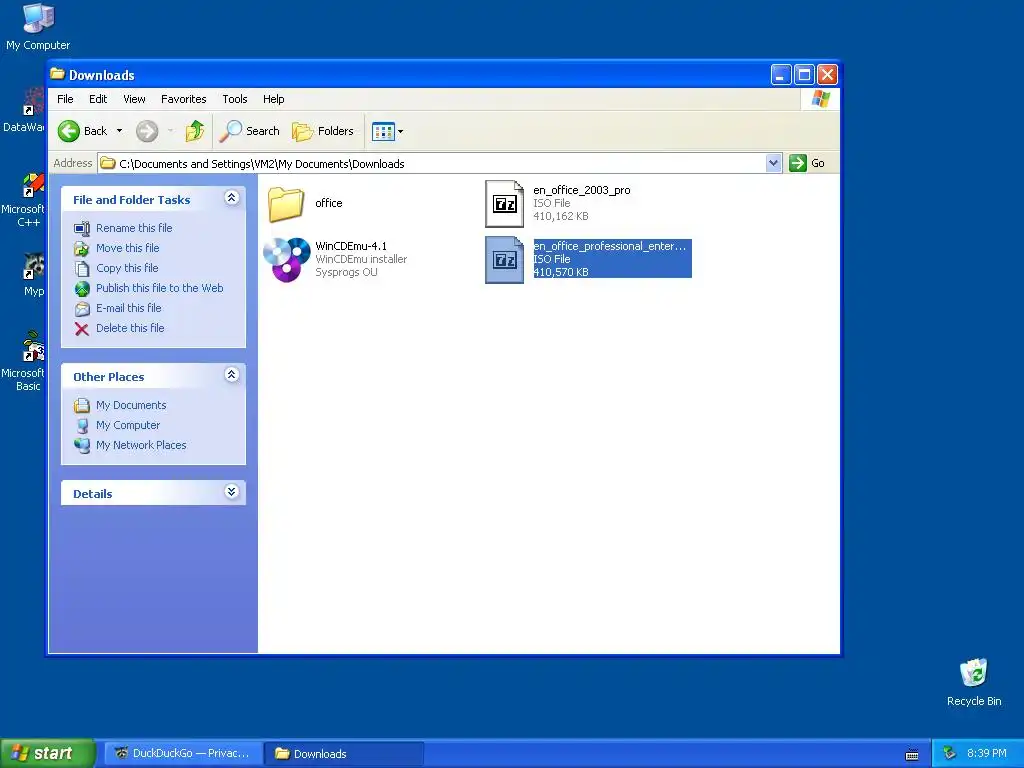Open My Network Places link
This screenshot has width=1024, height=768.
(x=141, y=445)
